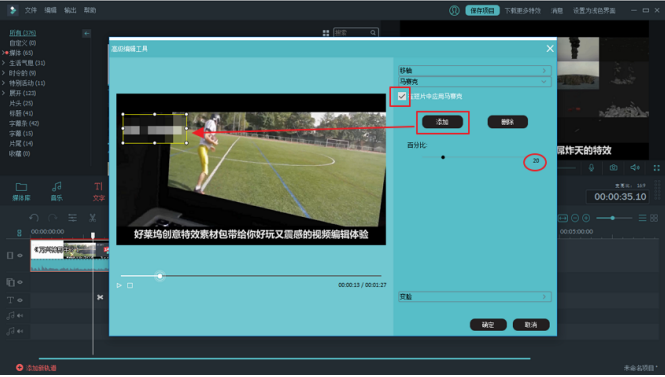The width and height of the screenshot is (665, 377).
Task: Open the 编辑 menu
Action: pos(50,10)
